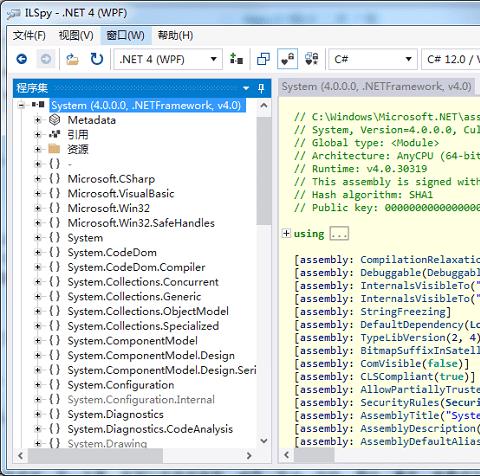480x476 pixels.
Task: Click the tree horizontal scroll left arrow
Action: coord(21,455)
